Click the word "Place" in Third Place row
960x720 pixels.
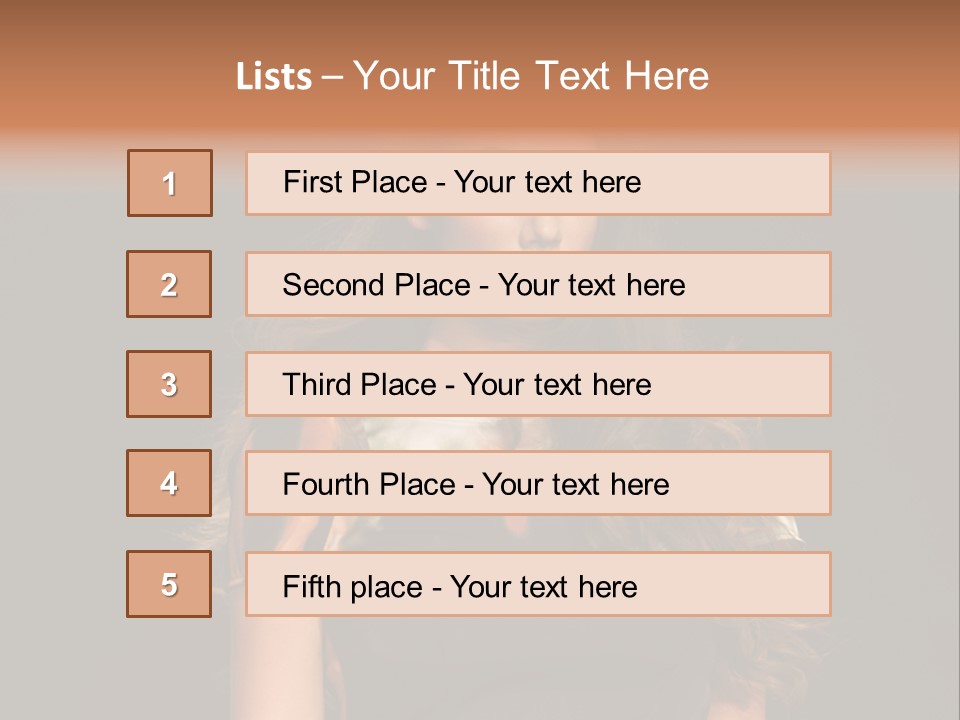tap(401, 385)
